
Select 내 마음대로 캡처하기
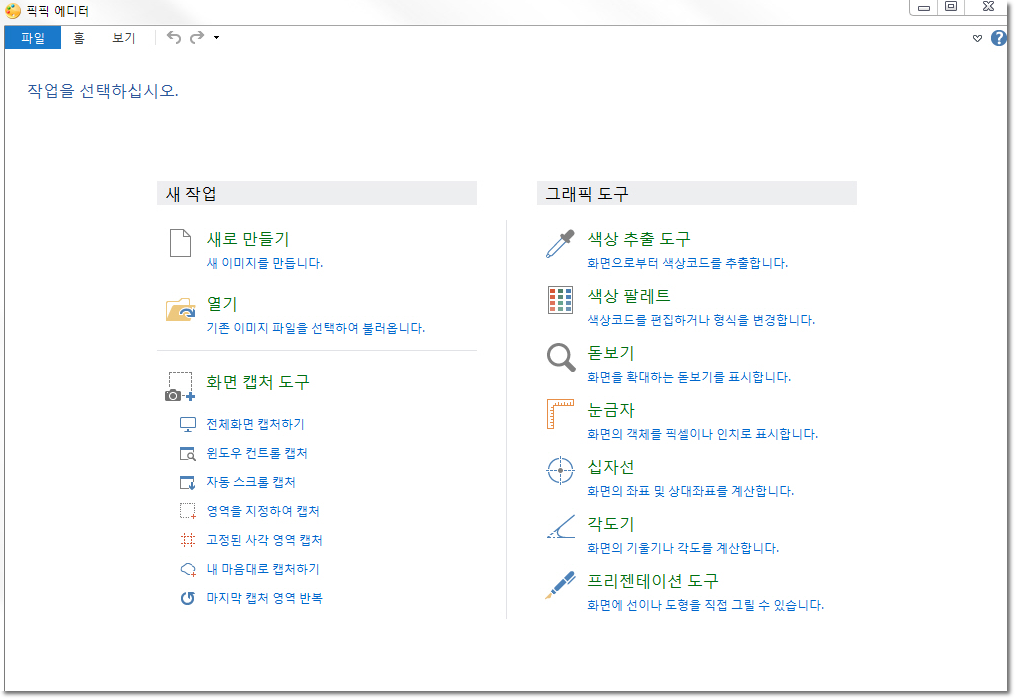pos(263,569)
